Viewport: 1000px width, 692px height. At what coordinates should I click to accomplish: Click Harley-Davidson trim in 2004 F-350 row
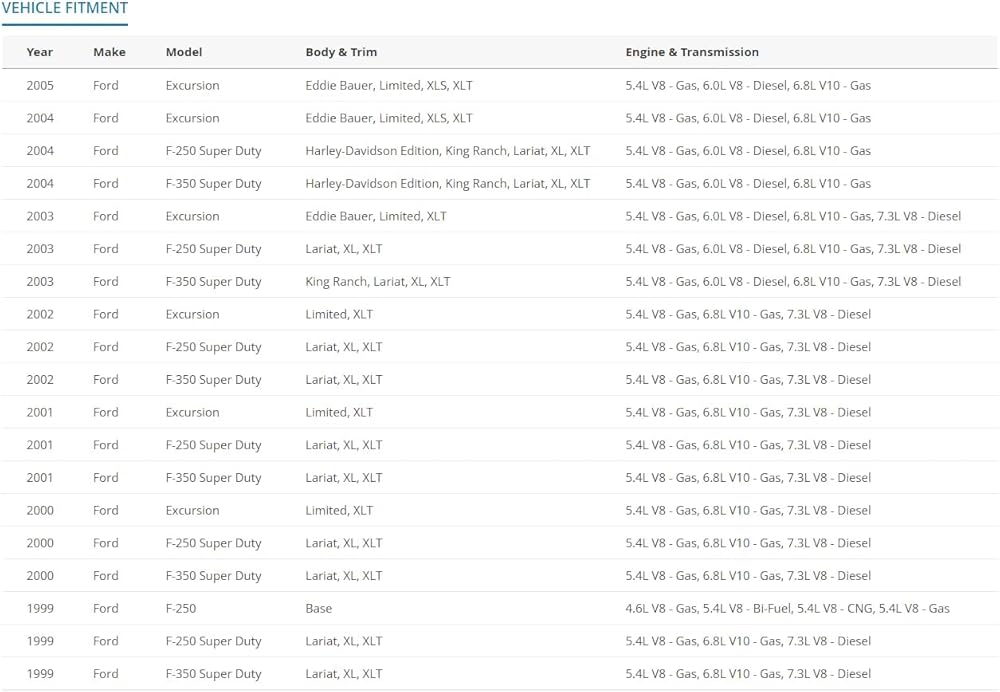[x=447, y=184]
